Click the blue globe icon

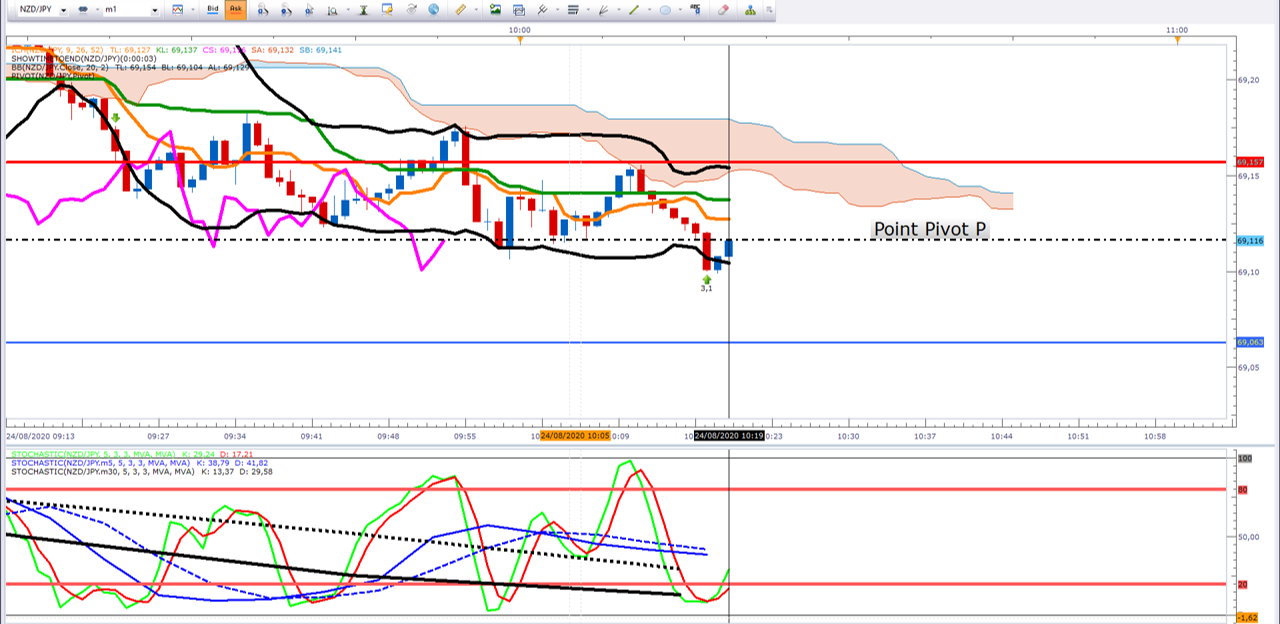coord(433,9)
